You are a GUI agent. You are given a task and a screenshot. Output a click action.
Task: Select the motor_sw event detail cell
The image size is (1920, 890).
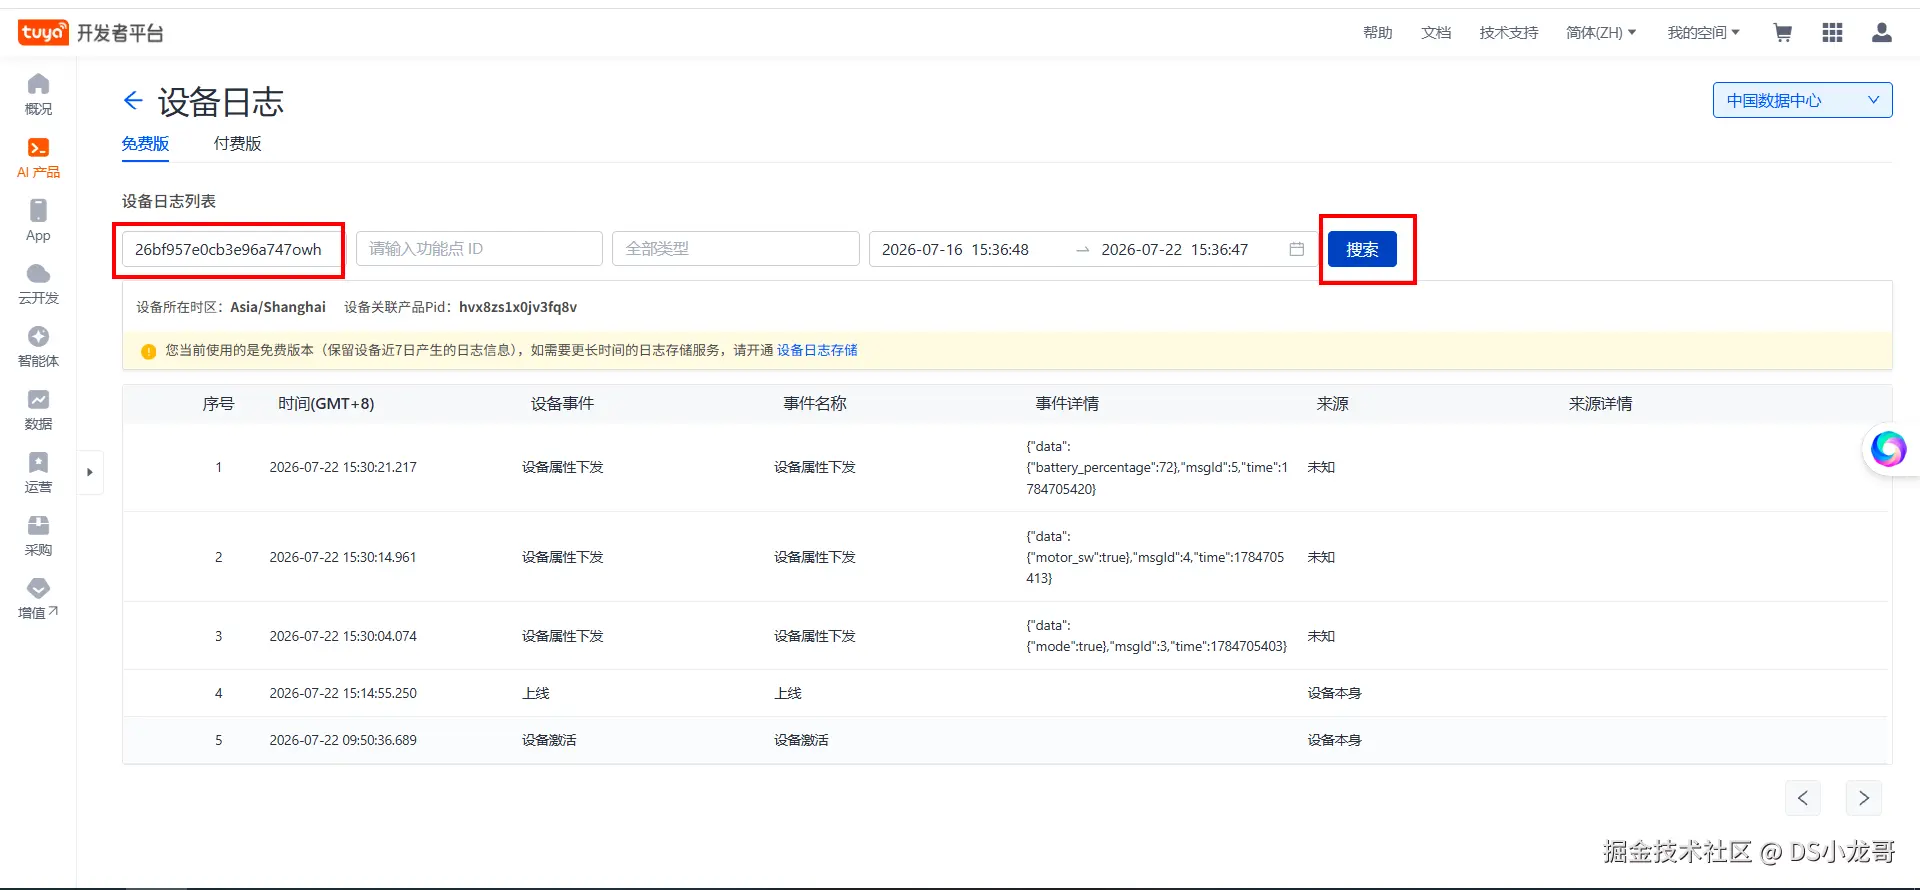tap(1155, 557)
